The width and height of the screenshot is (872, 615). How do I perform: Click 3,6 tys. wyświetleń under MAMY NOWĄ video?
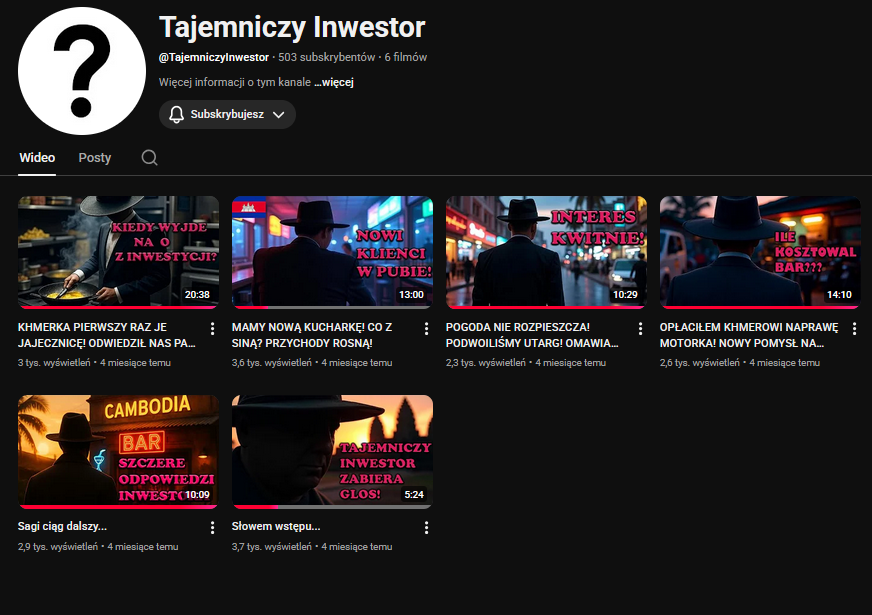click(x=272, y=363)
